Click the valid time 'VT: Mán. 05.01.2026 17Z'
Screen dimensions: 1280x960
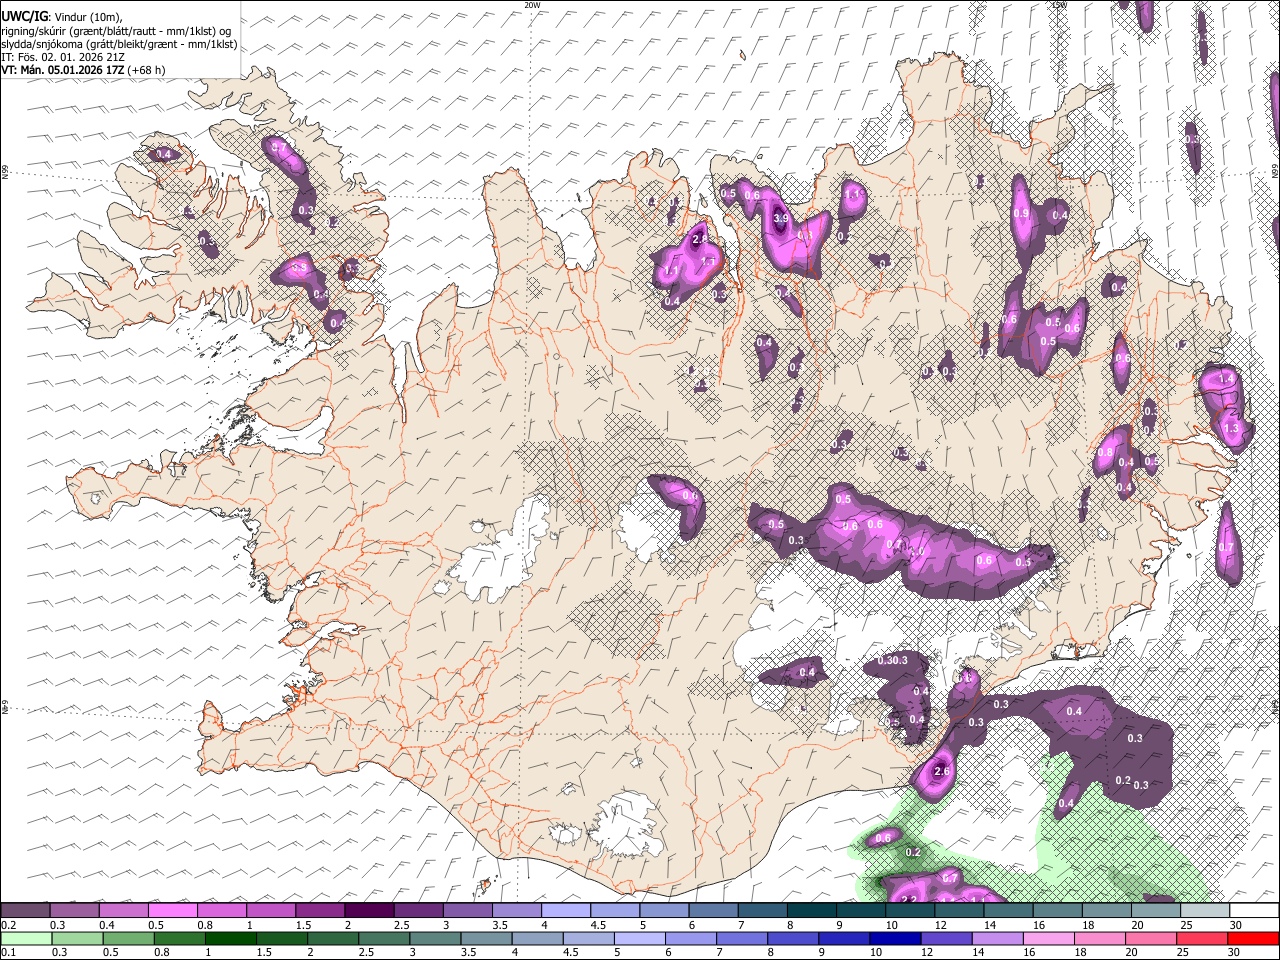(x=62, y=70)
